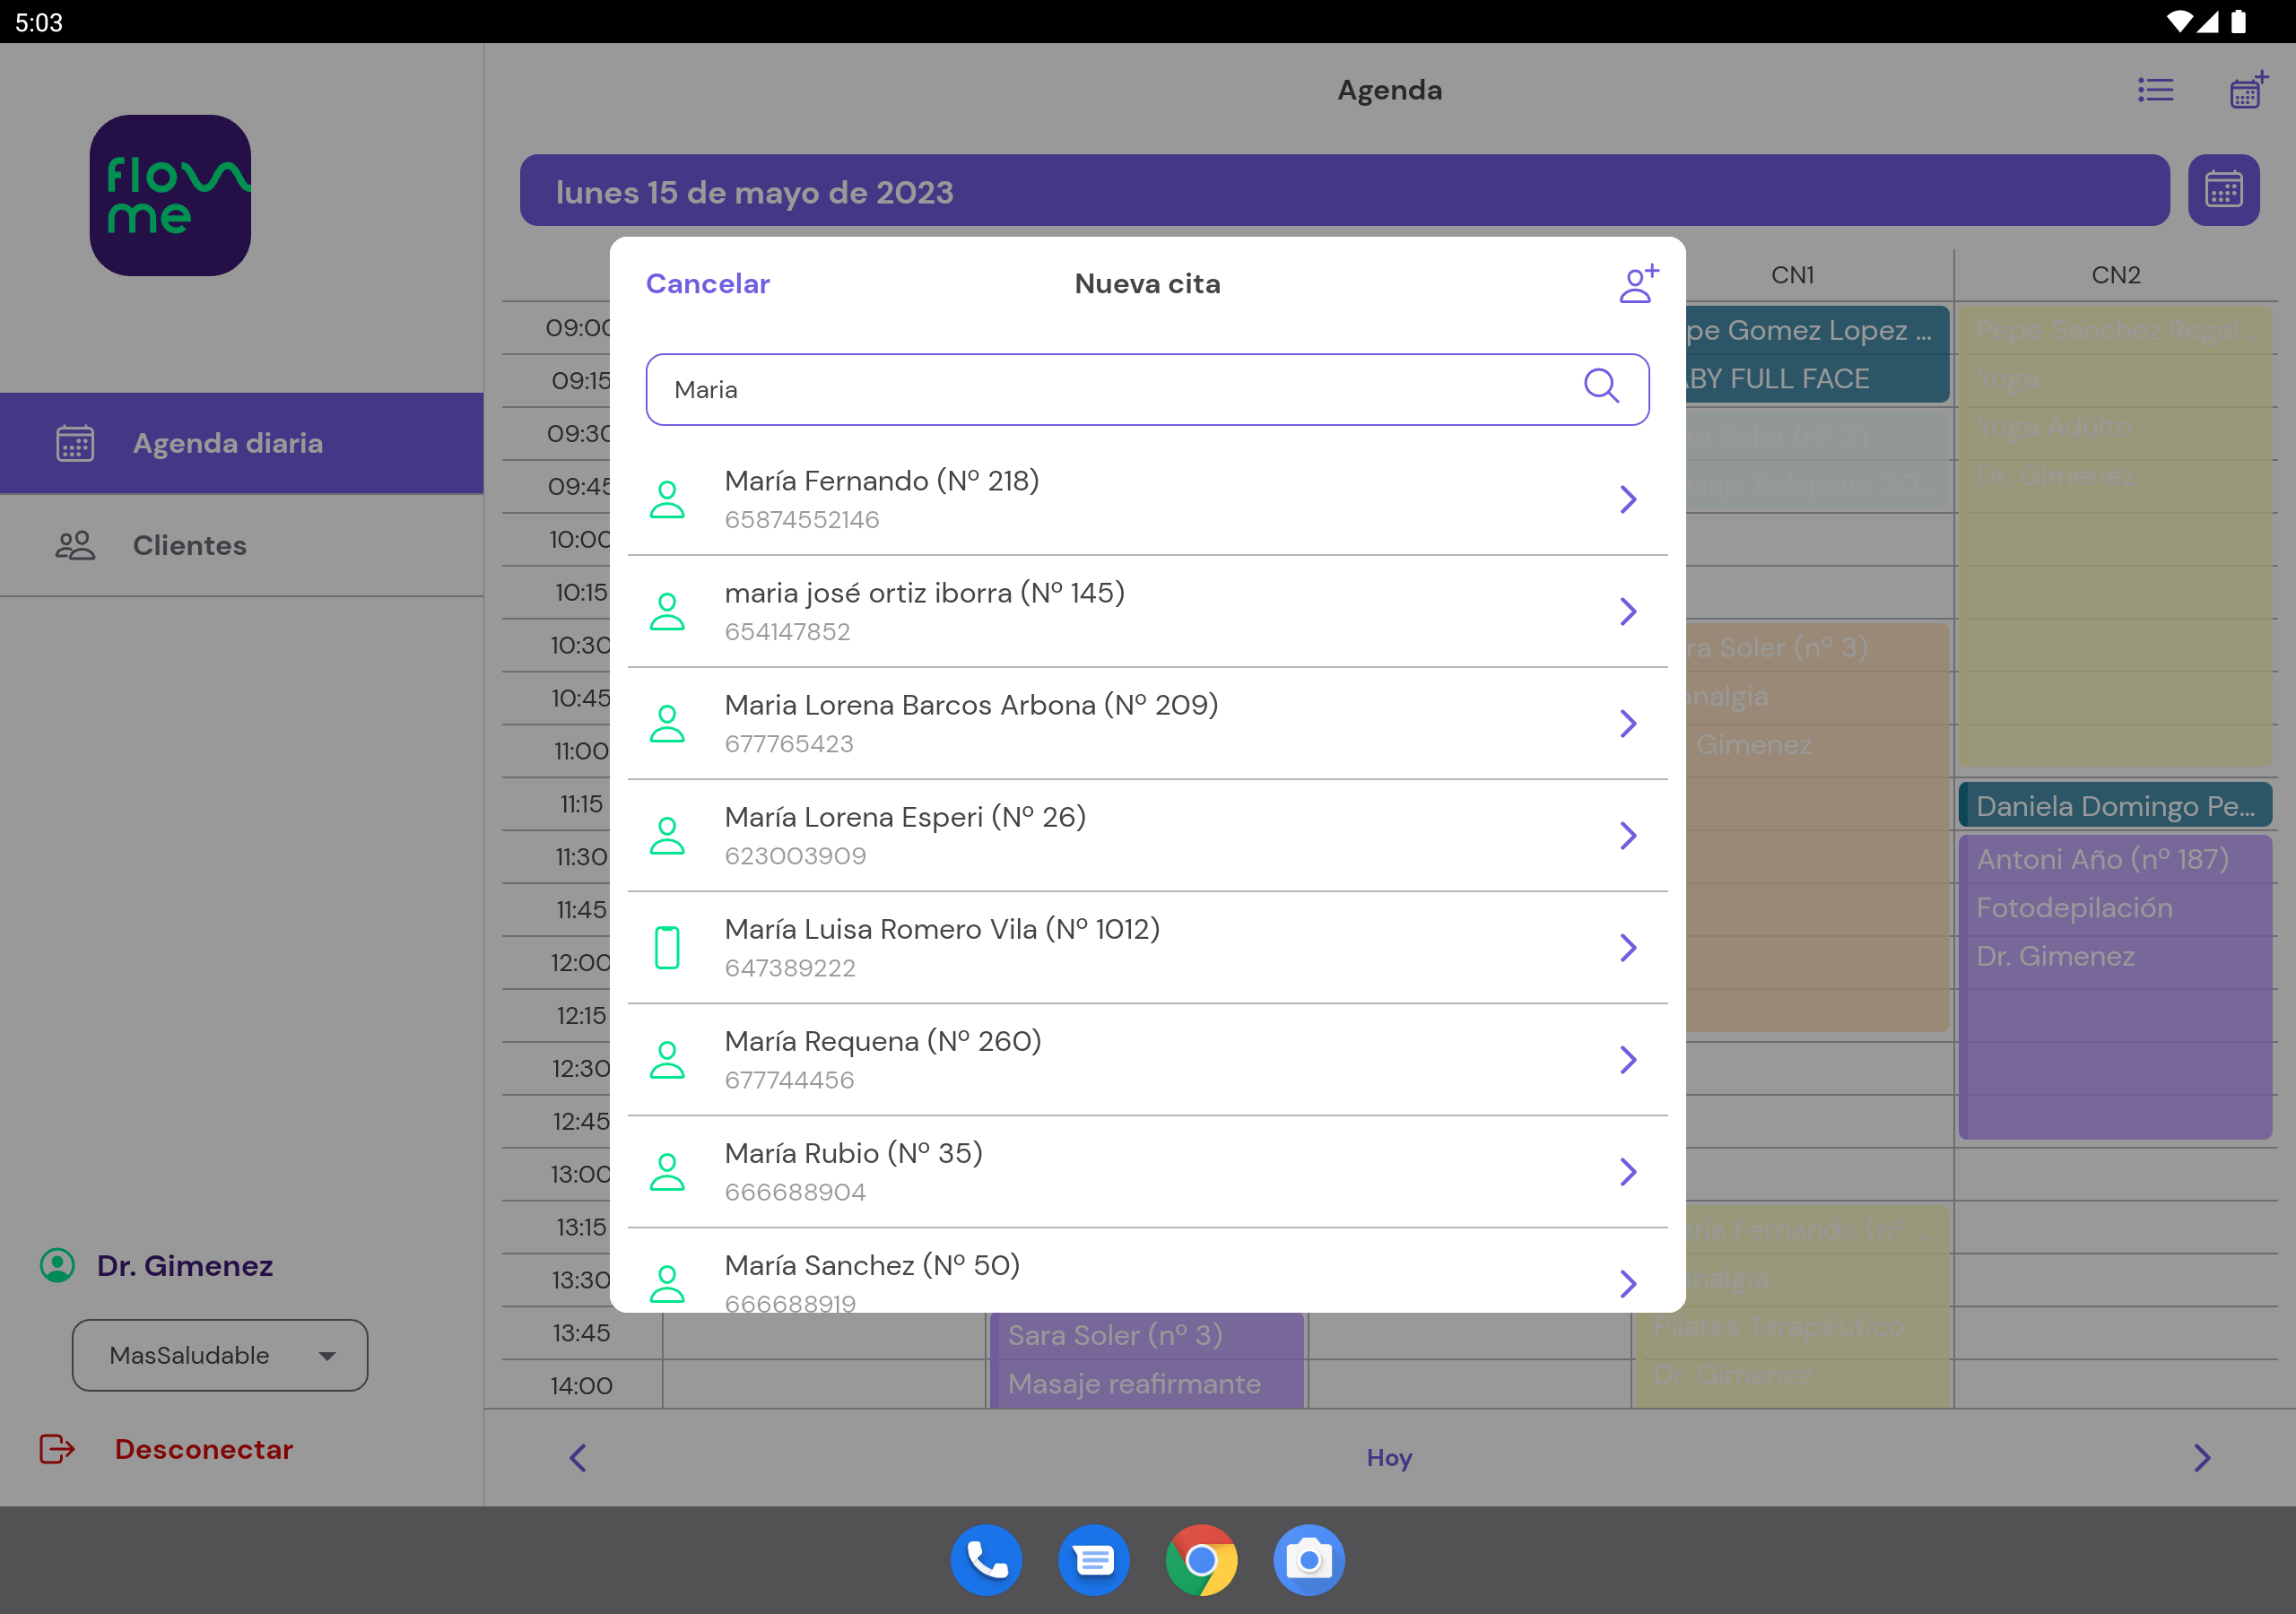Screen dimensions: 2296x1614
Task: Select client maria josé ortiz iborra (Nº 145)
Action: point(1147,611)
